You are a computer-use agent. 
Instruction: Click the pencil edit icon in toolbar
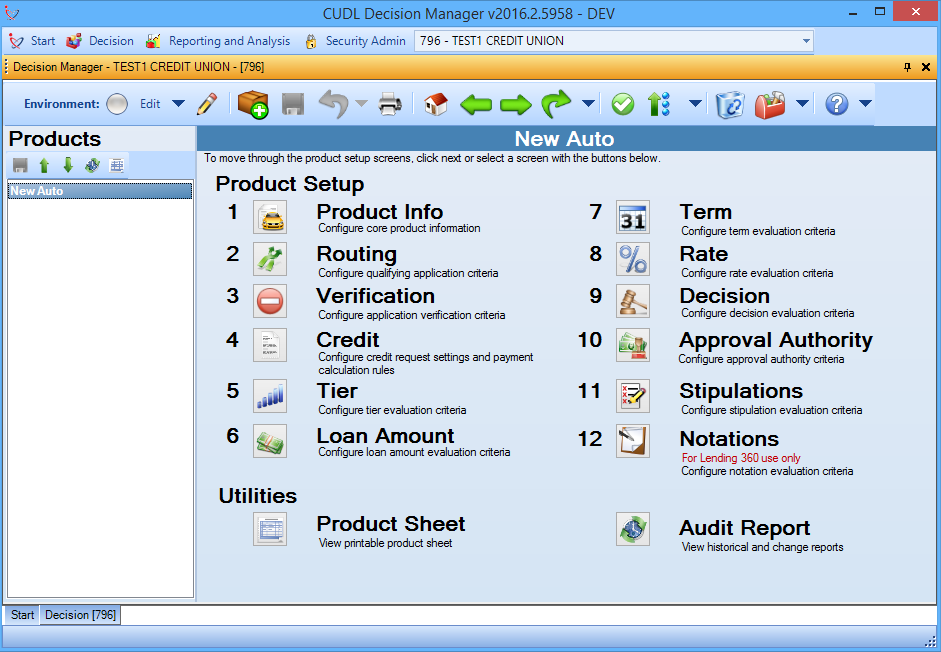point(206,104)
